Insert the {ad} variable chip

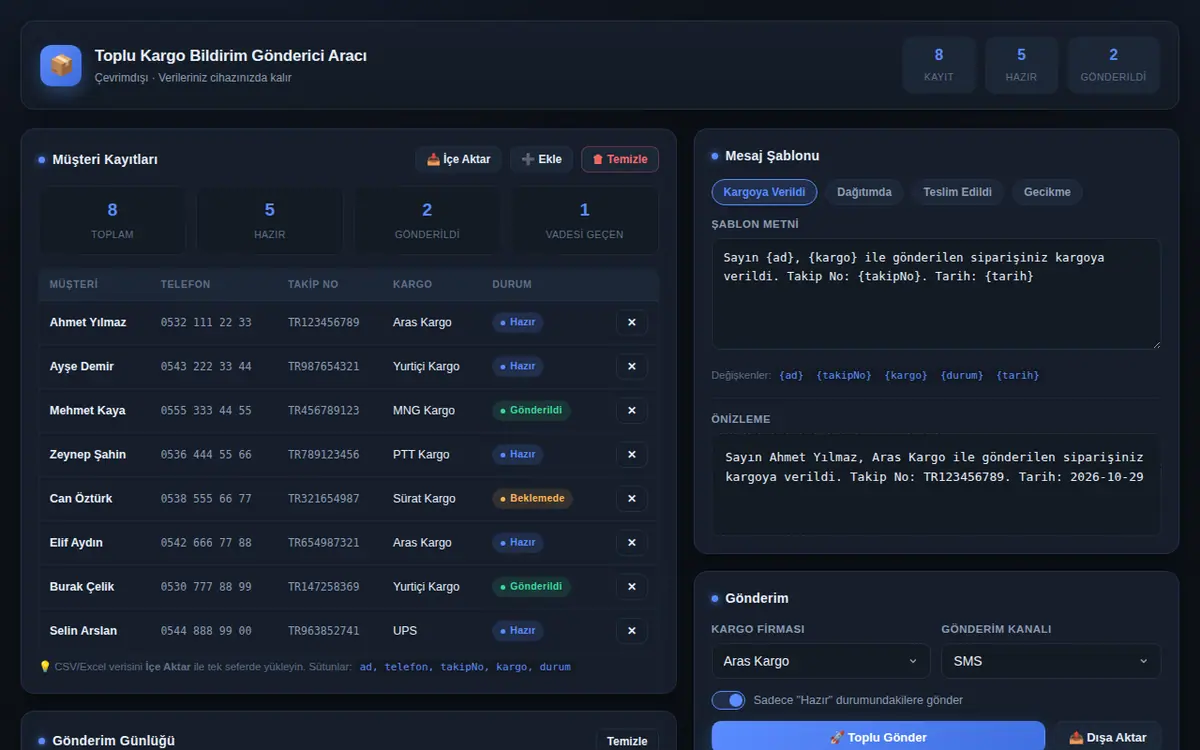791,375
